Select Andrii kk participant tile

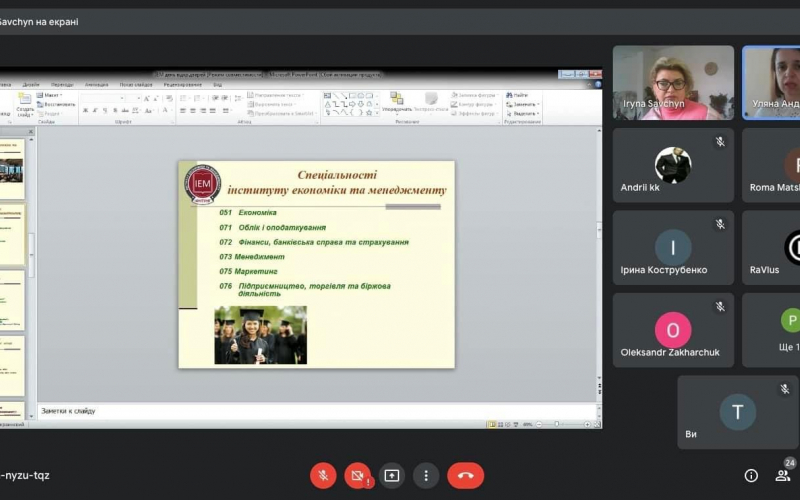673,165
